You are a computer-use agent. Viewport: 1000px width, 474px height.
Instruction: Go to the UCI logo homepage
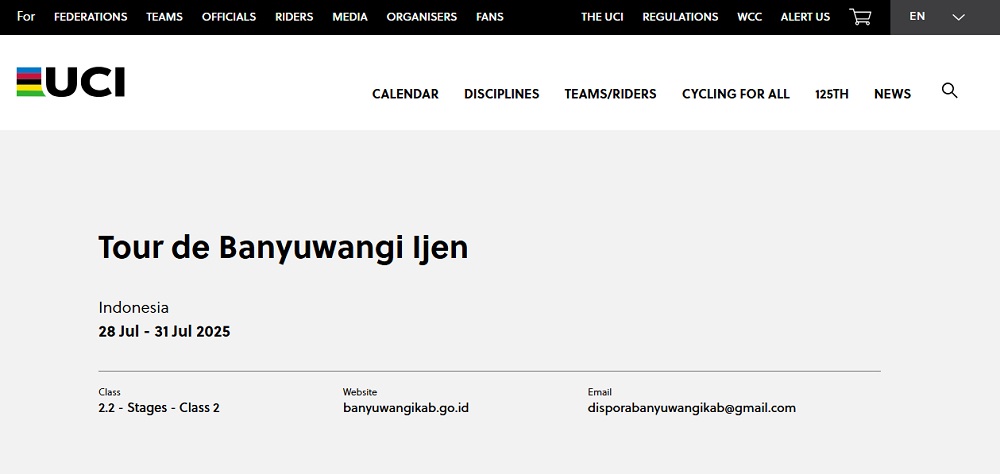[x=71, y=82]
